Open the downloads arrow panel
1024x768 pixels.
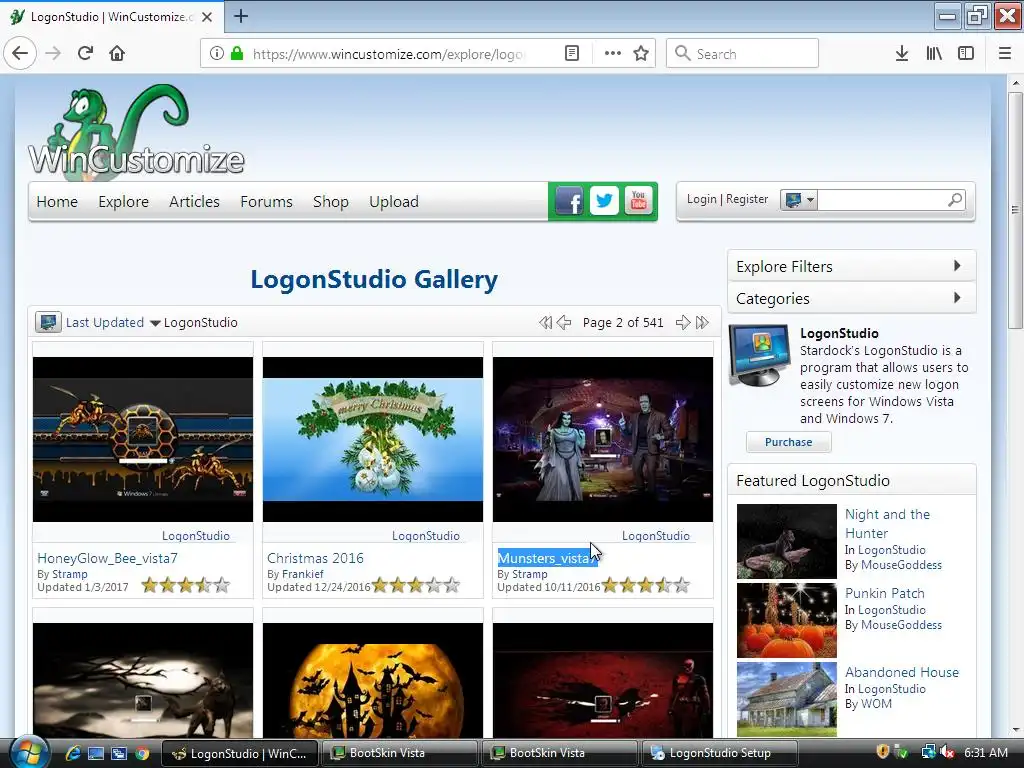point(902,54)
